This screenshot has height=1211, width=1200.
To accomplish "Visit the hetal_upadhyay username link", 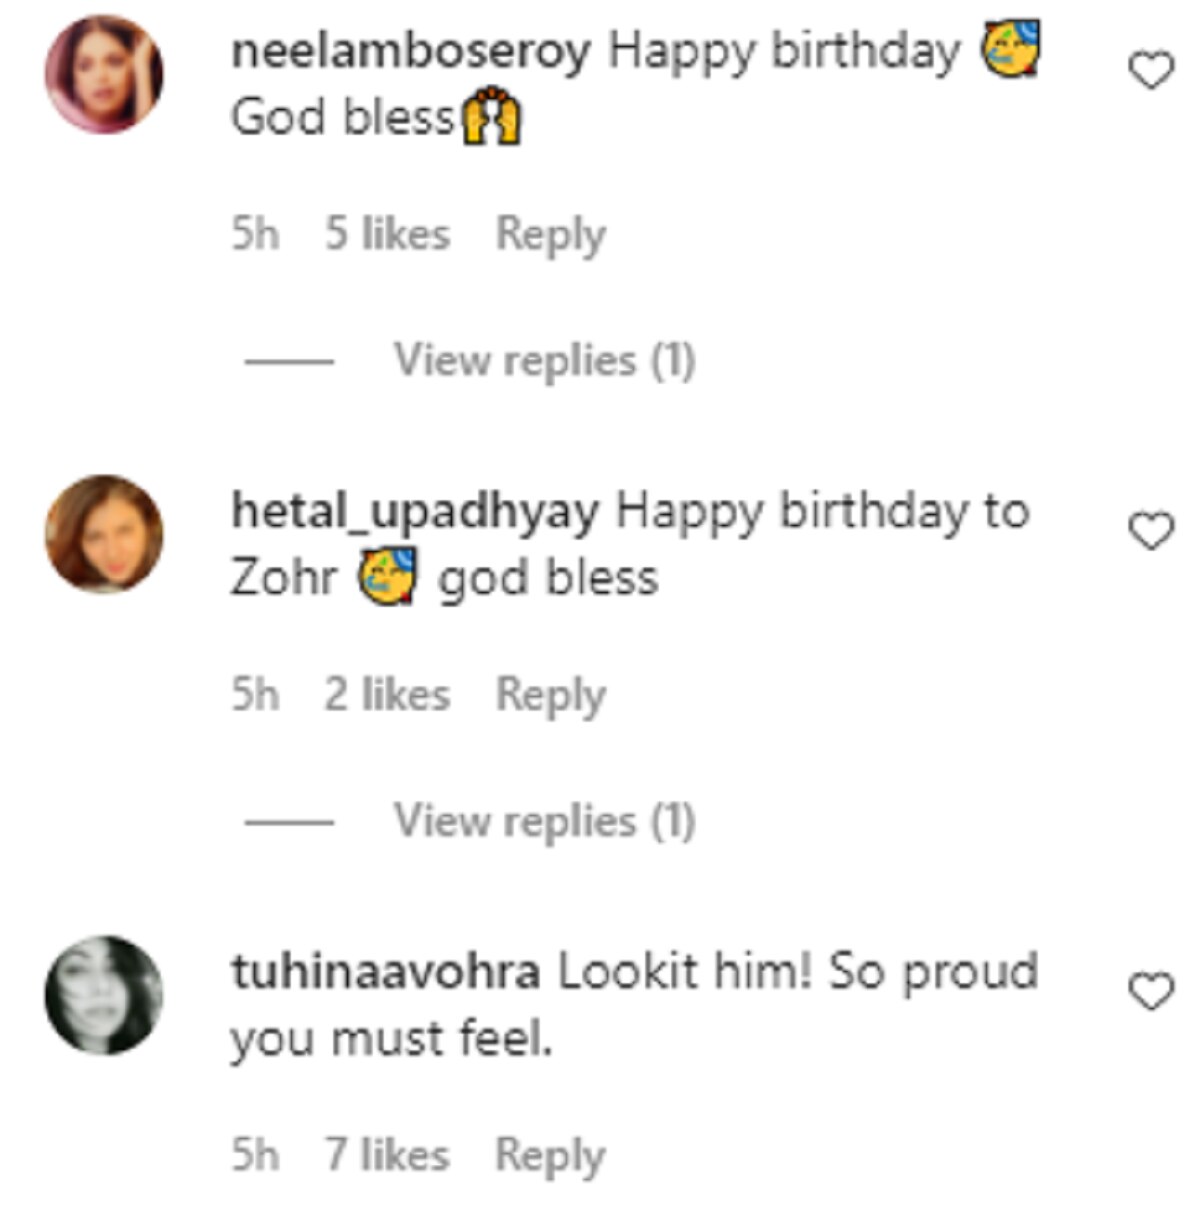I will (415, 512).
